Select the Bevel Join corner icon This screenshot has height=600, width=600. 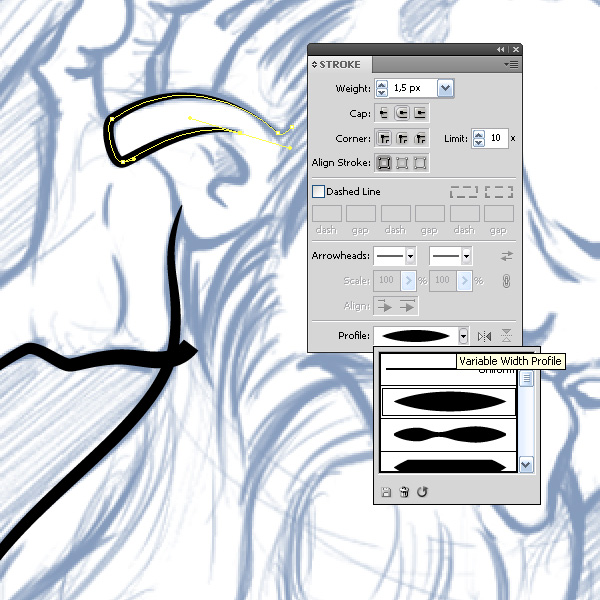tap(420, 138)
